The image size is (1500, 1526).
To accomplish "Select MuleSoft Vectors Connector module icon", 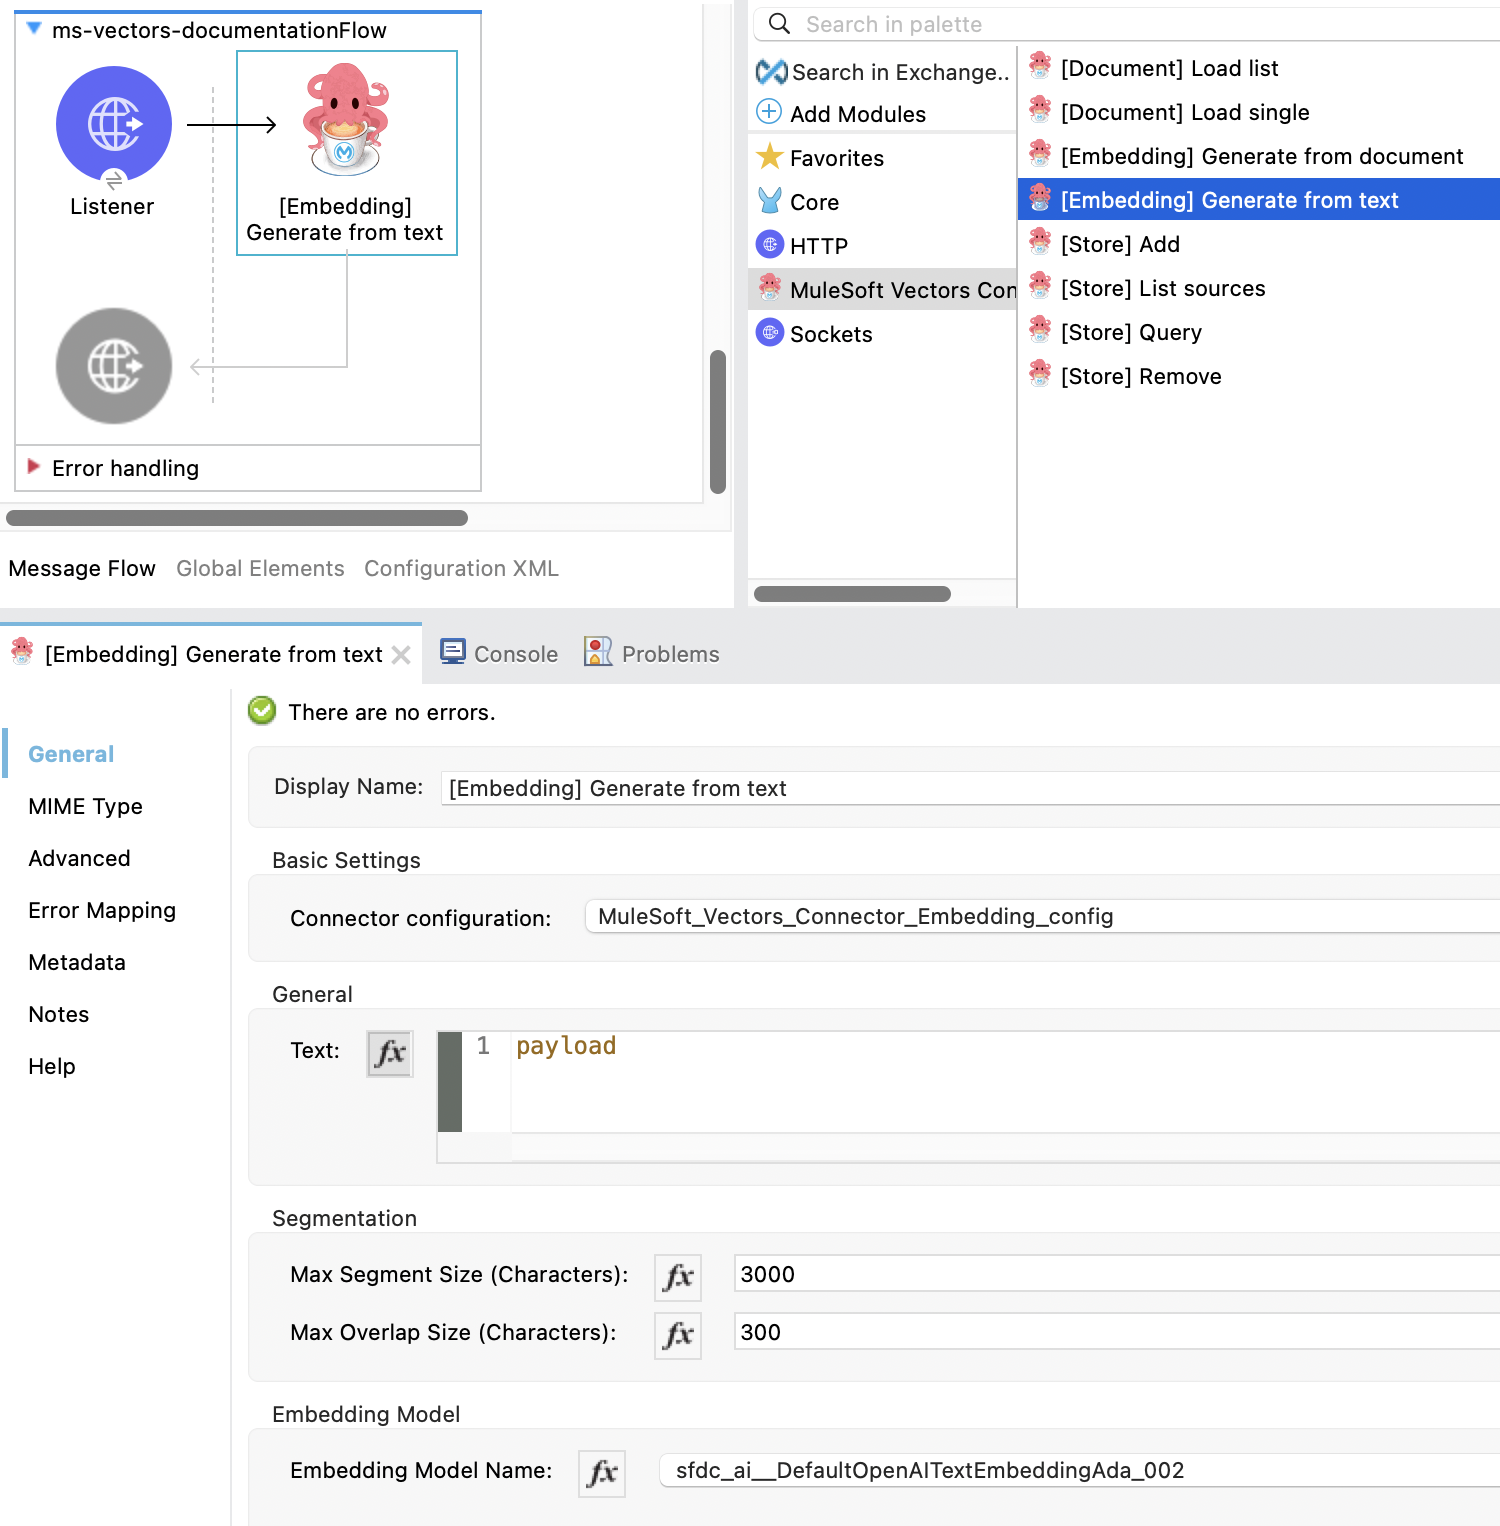I will point(769,288).
